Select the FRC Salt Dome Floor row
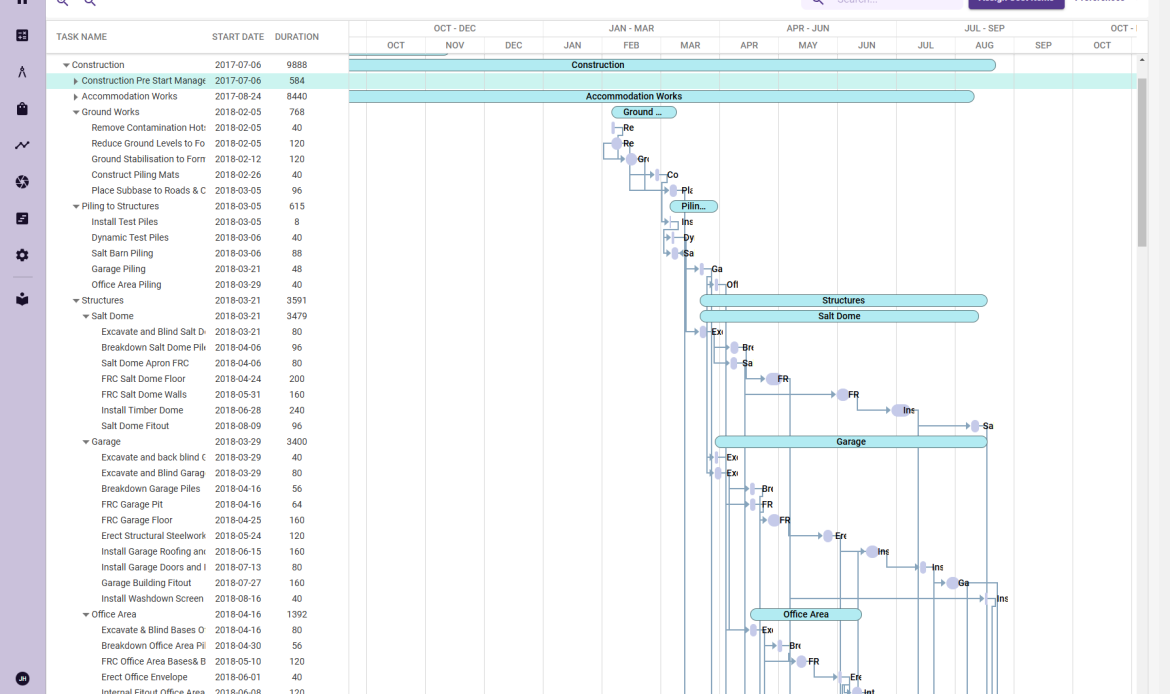The width and height of the screenshot is (1170, 694). pyautogui.click(x=197, y=379)
